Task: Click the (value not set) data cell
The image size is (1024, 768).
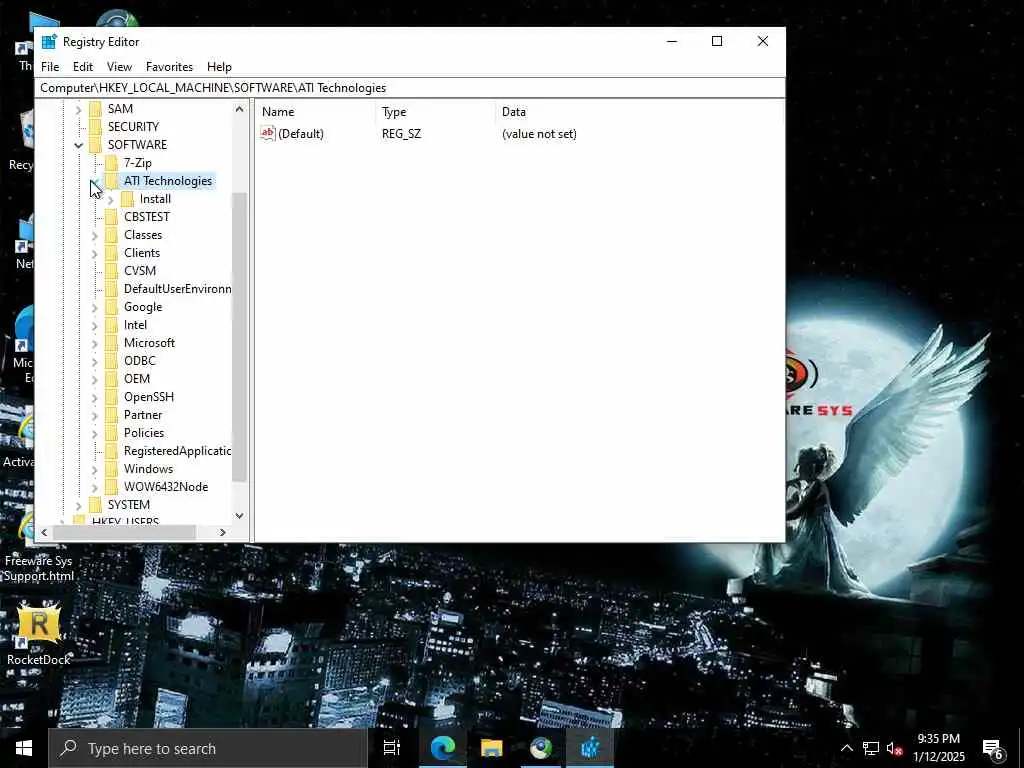Action: [x=539, y=134]
